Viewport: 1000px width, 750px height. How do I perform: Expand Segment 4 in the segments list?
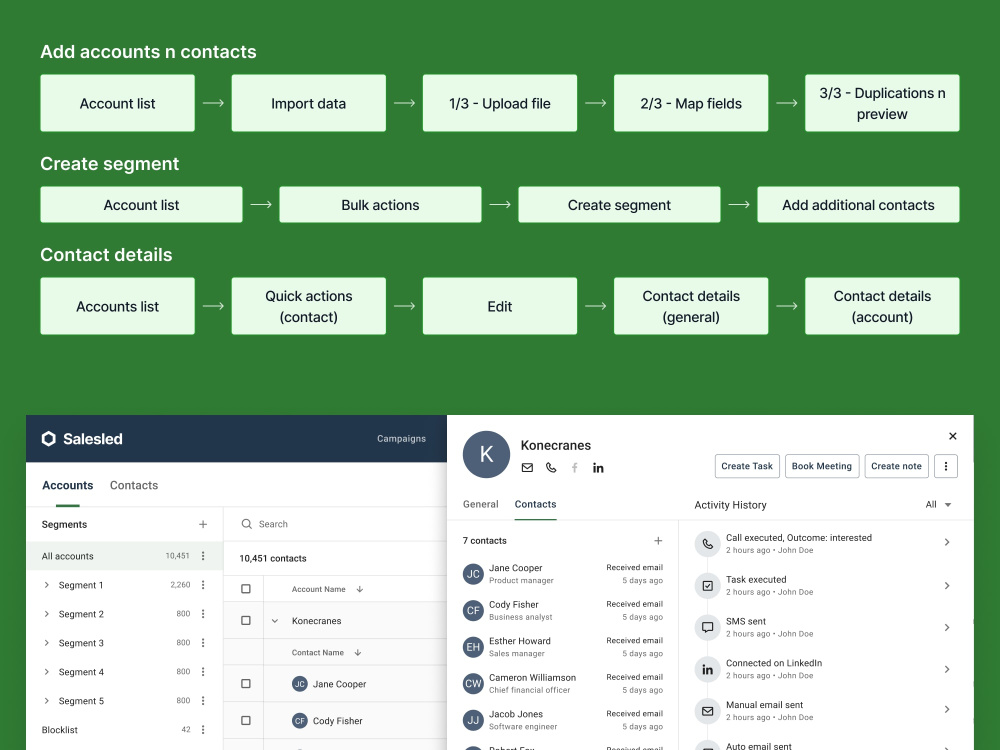pos(47,672)
